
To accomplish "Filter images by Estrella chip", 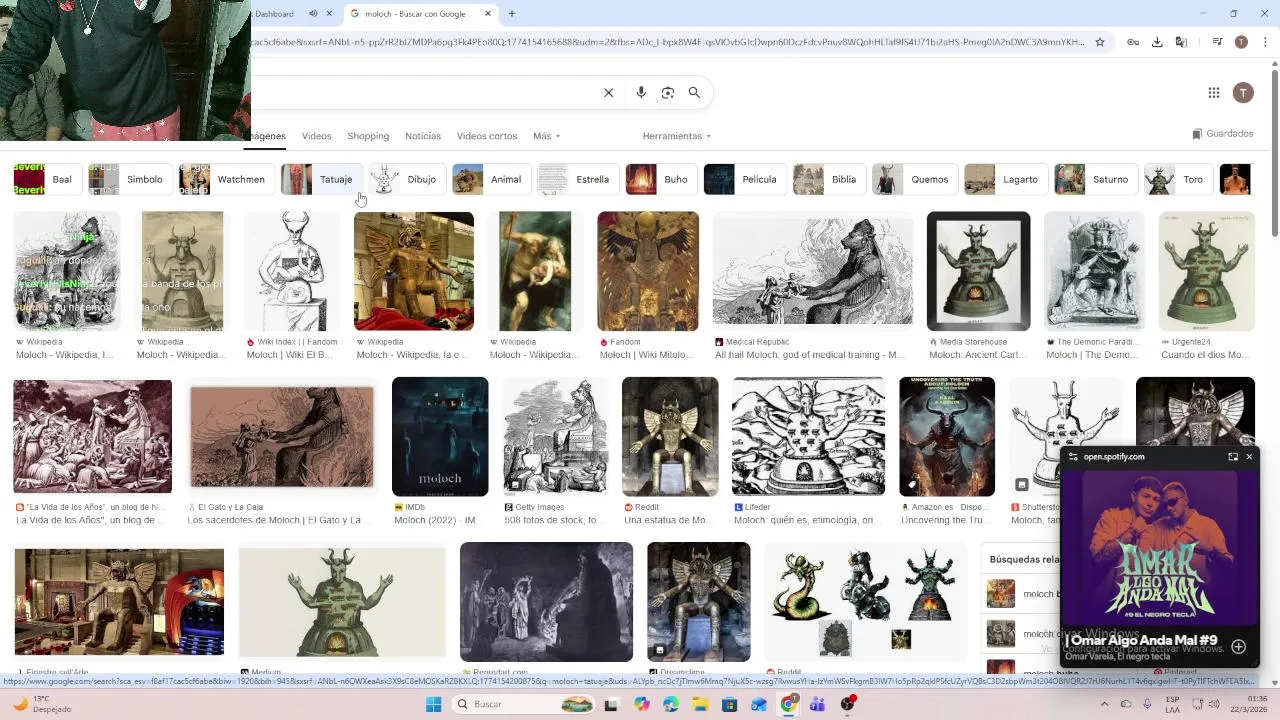I will click(577, 179).
